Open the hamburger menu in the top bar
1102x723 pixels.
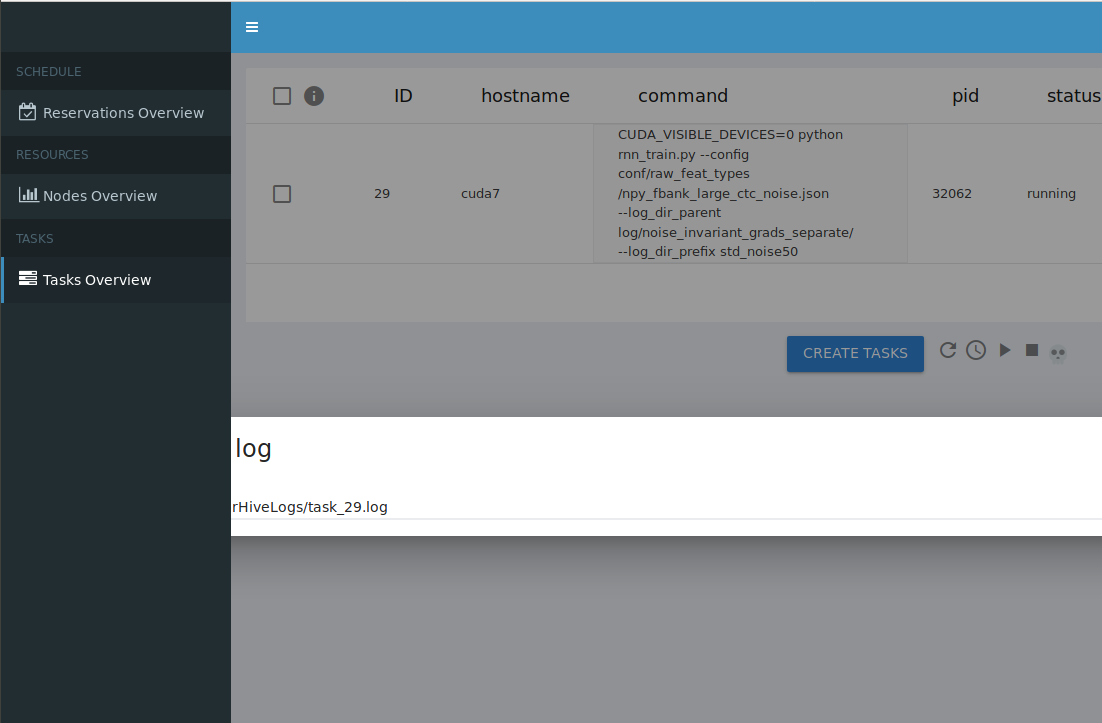pyautogui.click(x=252, y=27)
